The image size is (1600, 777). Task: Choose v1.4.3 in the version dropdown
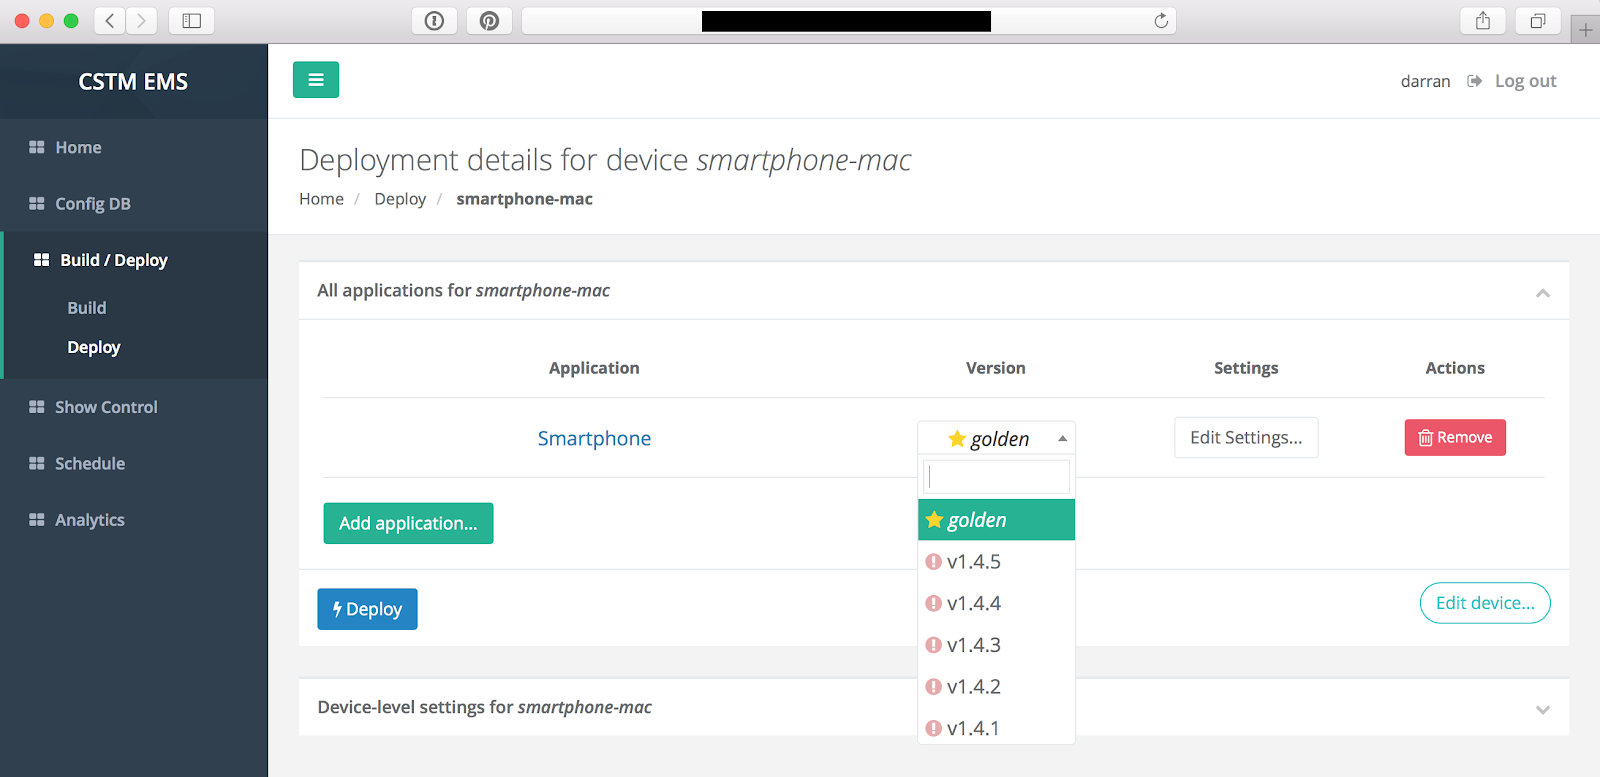coord(974,645)
